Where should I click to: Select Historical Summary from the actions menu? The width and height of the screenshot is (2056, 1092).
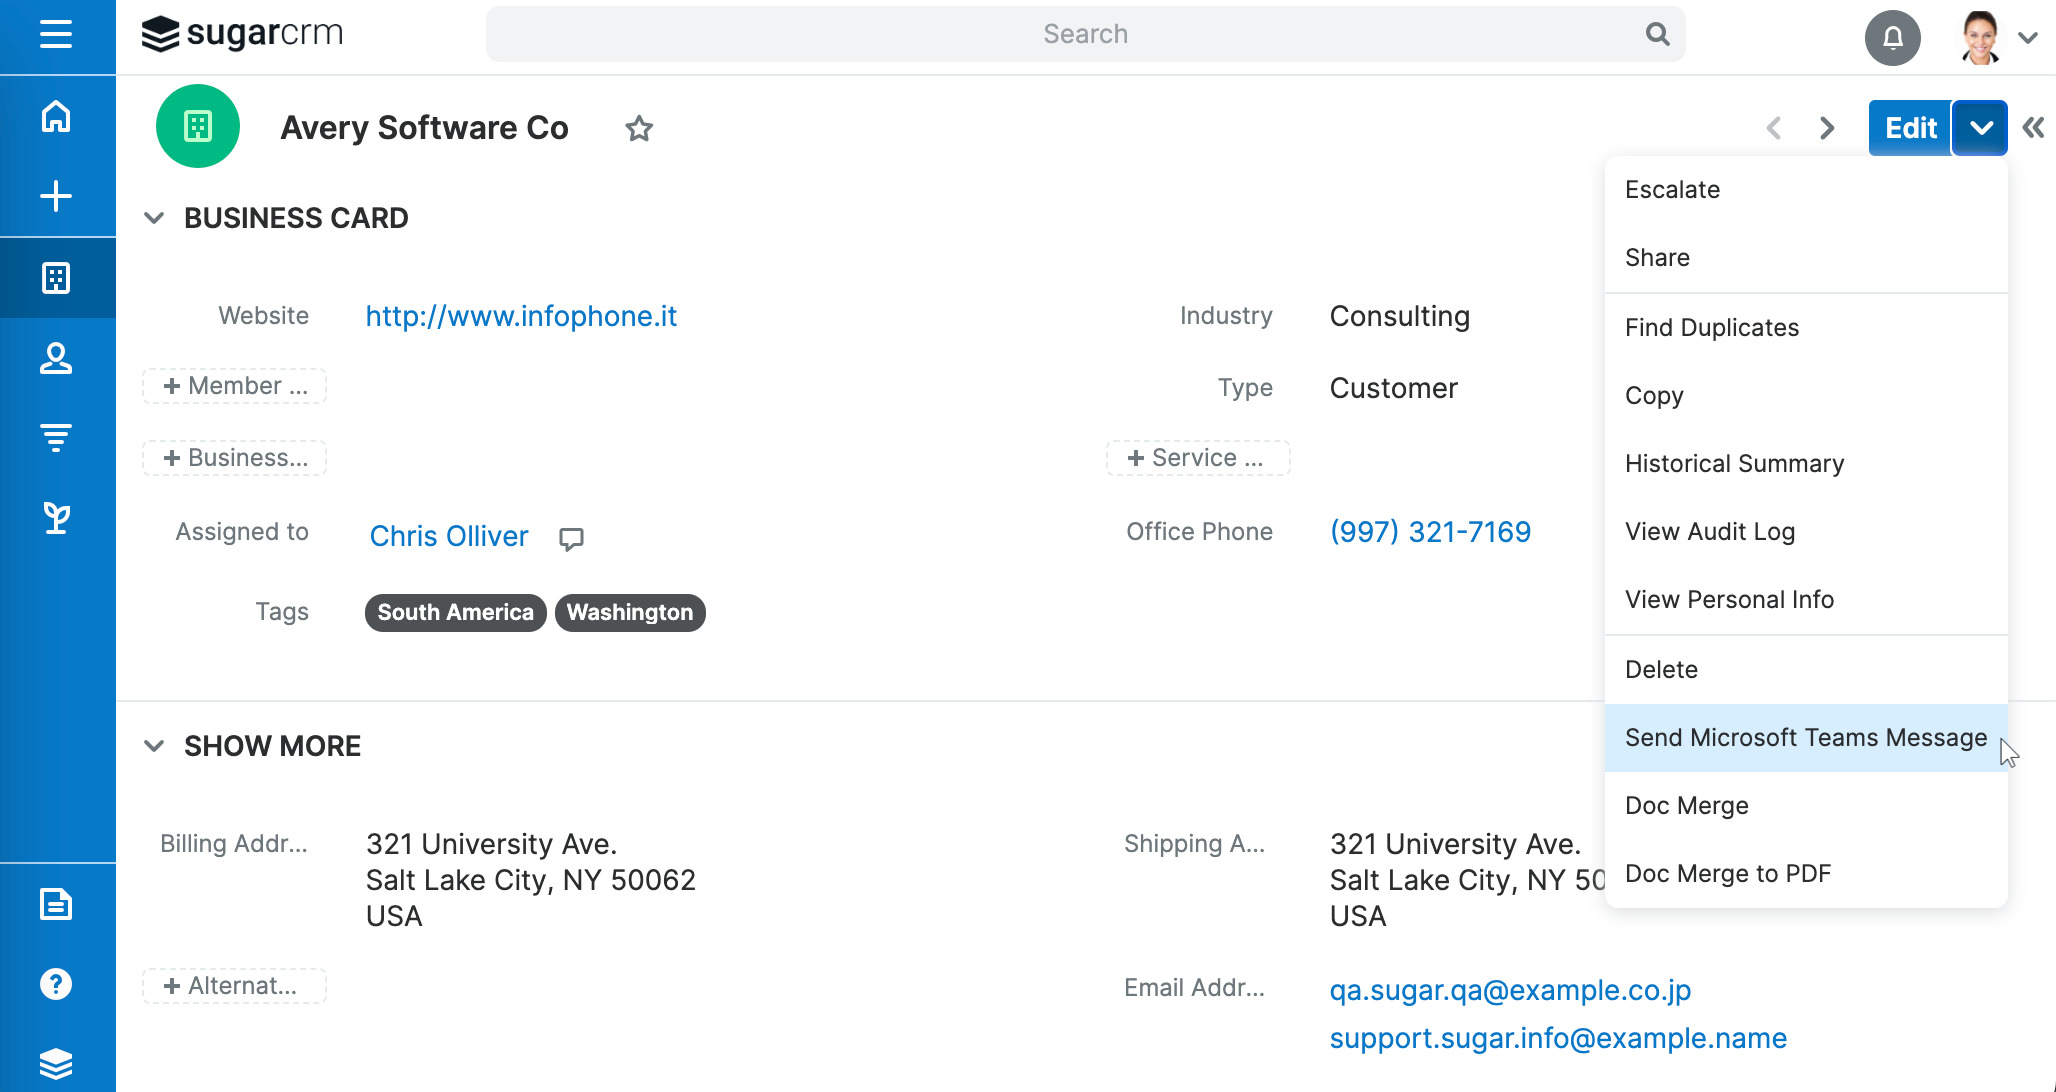[x=1734, y=463]
